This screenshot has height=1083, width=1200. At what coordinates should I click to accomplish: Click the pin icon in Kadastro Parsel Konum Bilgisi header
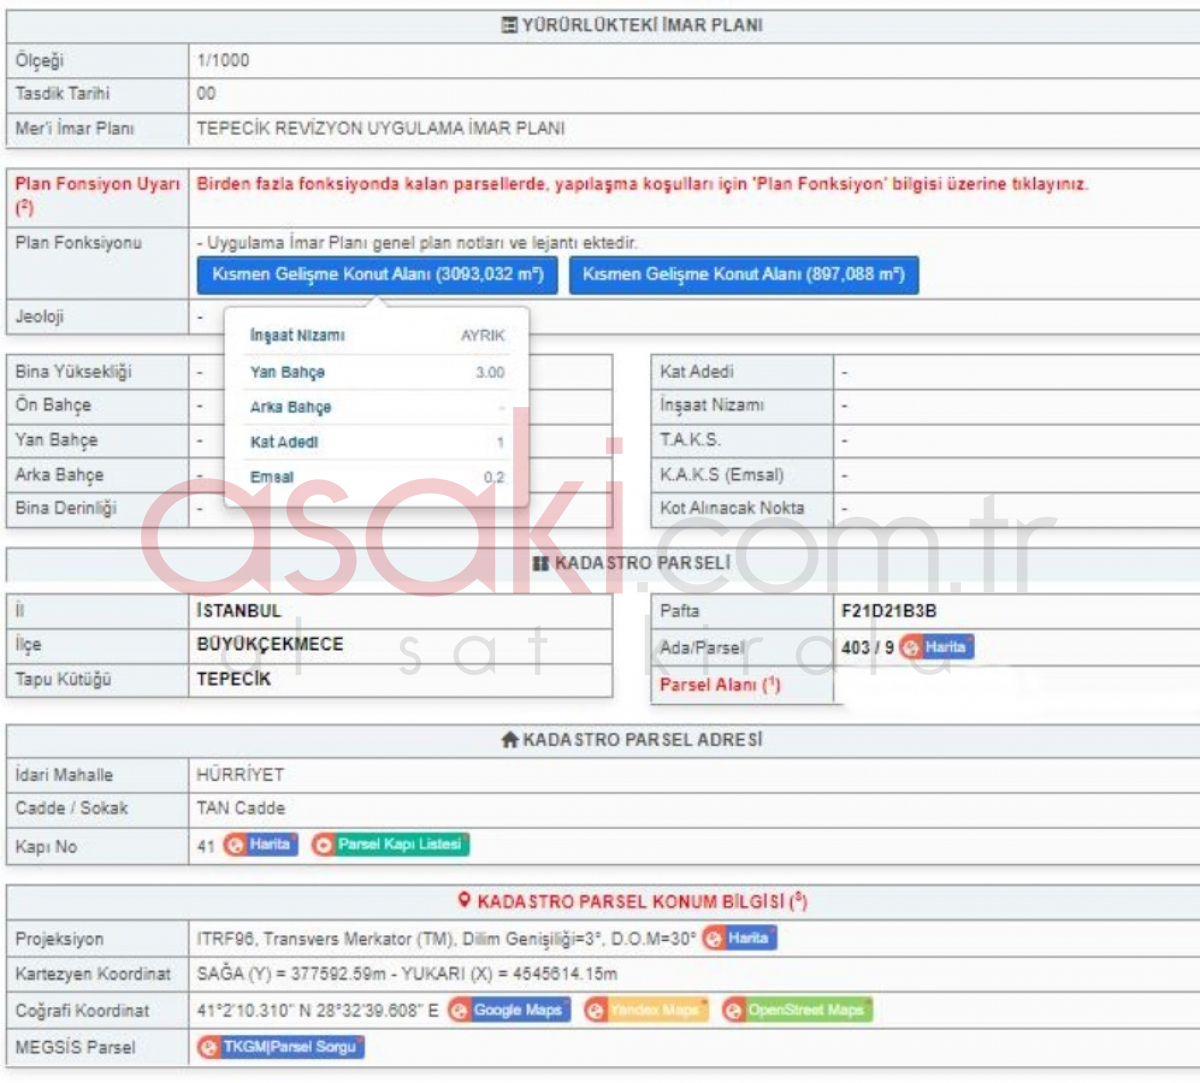pos(464,900)
